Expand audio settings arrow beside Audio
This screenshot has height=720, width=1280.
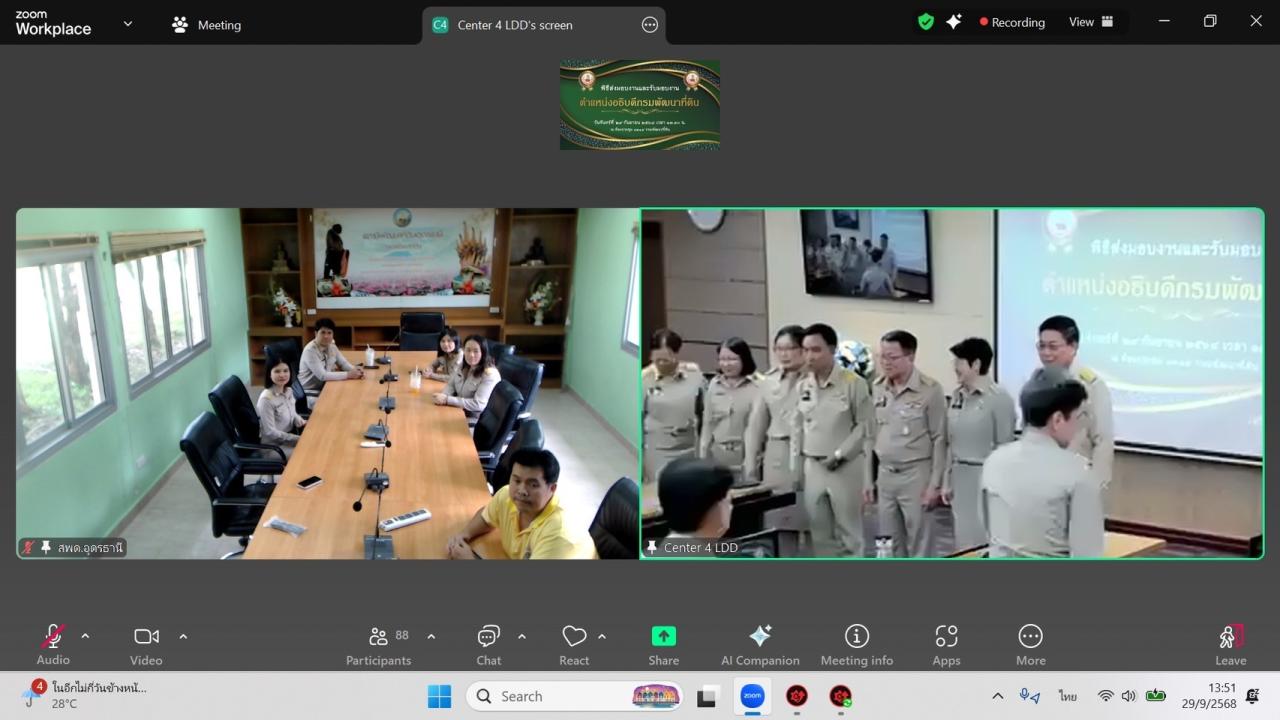[85, 636]
